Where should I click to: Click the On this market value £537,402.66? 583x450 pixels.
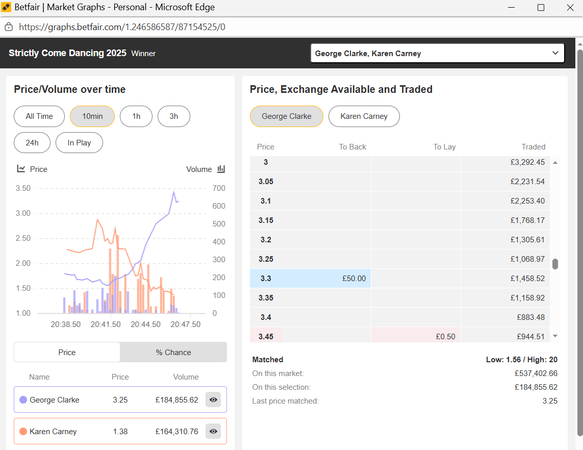click(536, 373)
